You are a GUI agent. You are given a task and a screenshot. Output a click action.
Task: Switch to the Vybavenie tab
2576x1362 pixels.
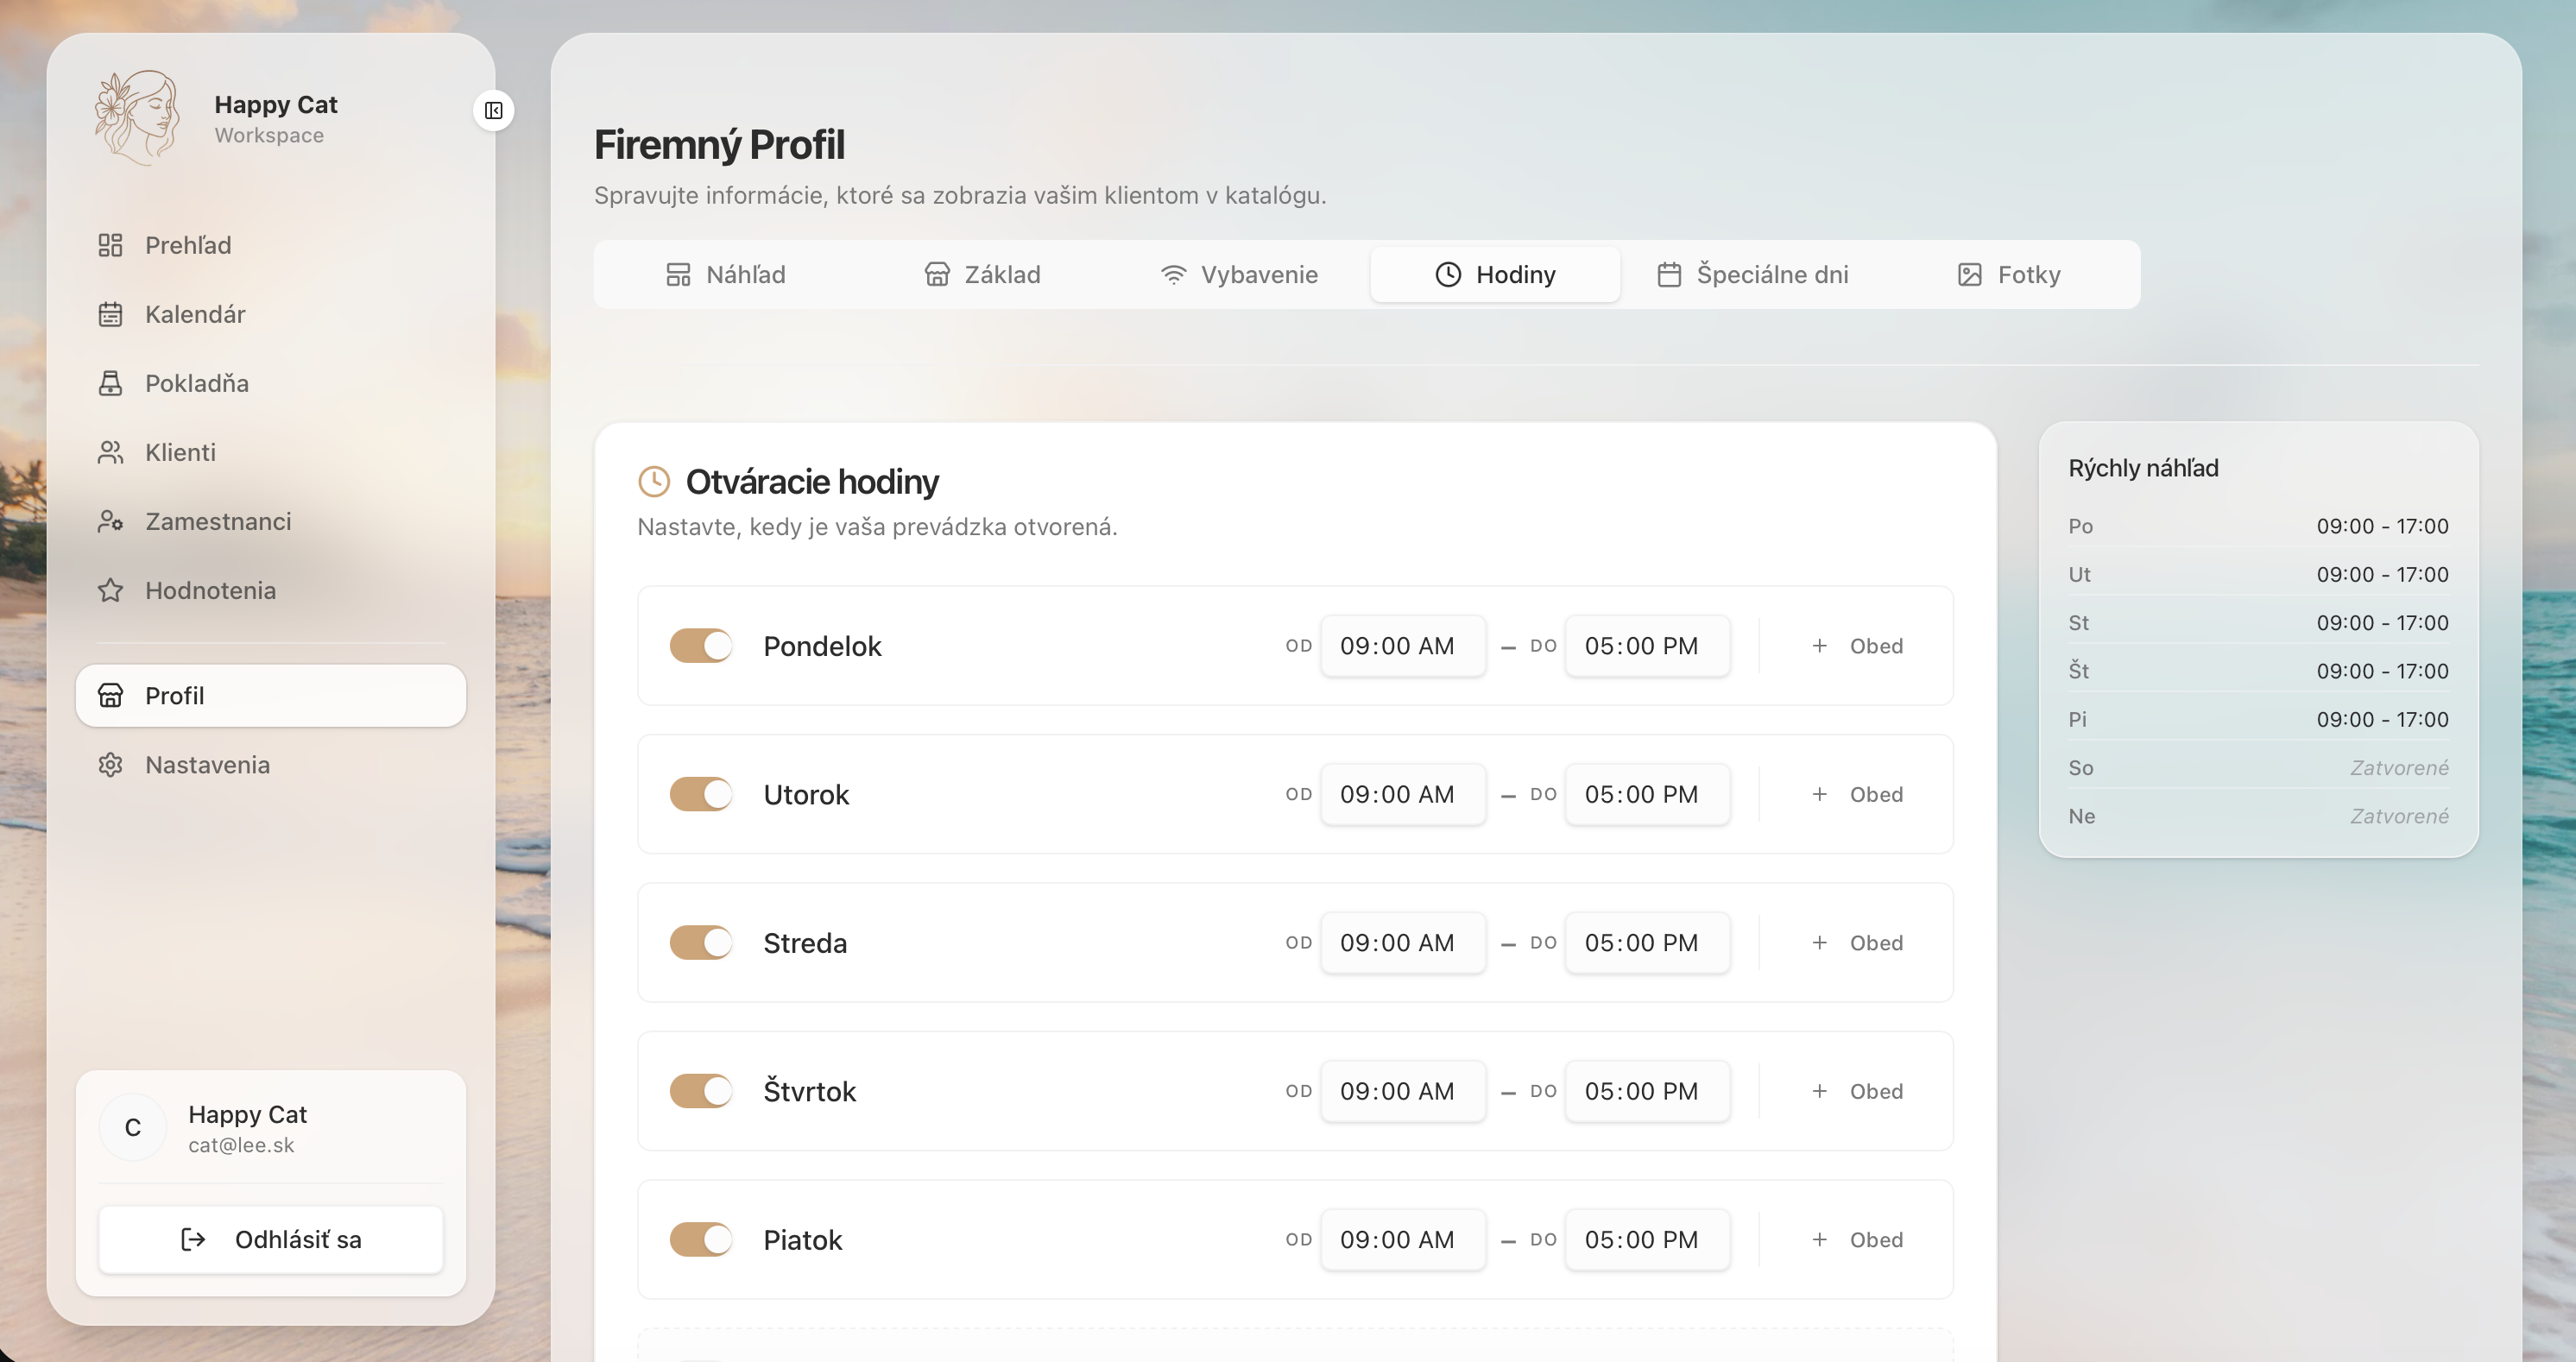point(1239,274)
